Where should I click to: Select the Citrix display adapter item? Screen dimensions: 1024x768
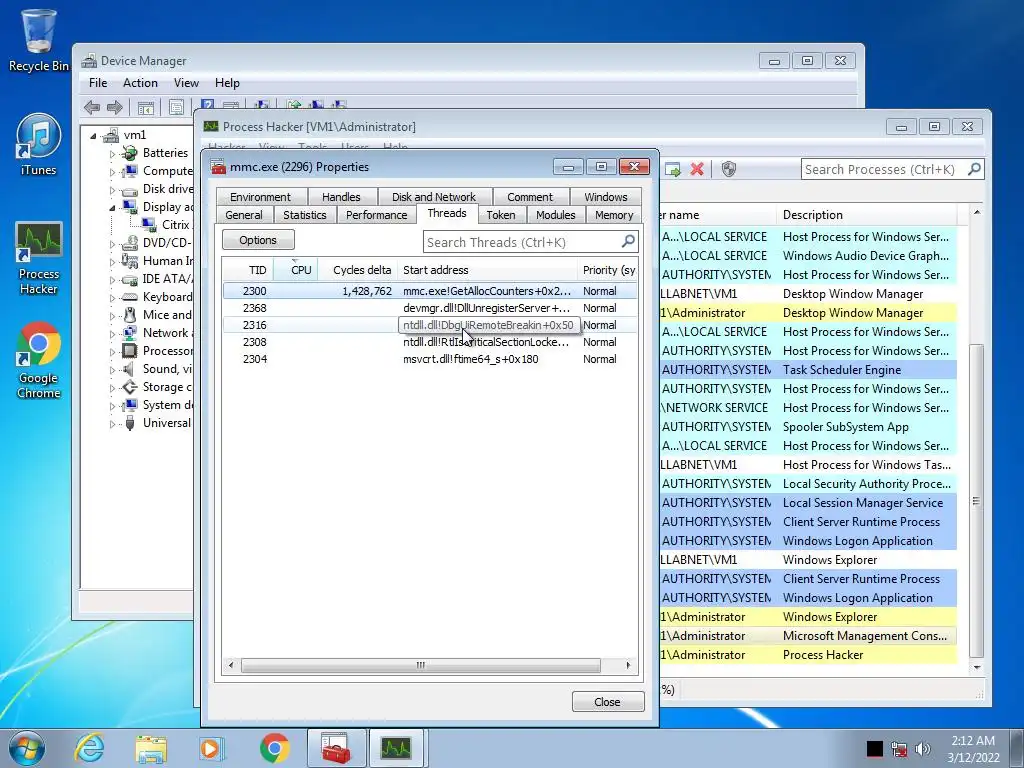click(x=167, y=225)
